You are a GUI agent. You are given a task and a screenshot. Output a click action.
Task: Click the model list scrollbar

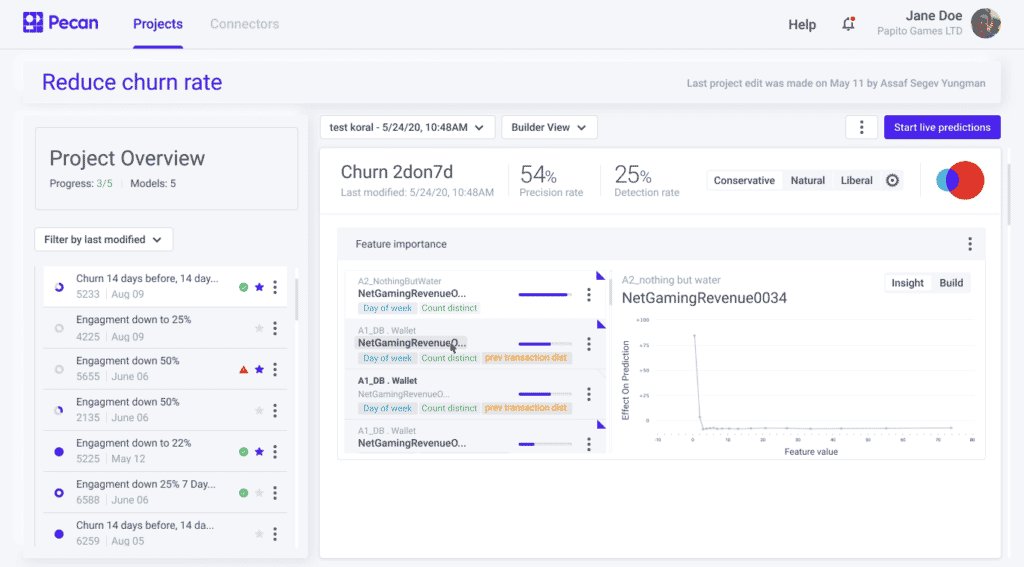point(296,298)
